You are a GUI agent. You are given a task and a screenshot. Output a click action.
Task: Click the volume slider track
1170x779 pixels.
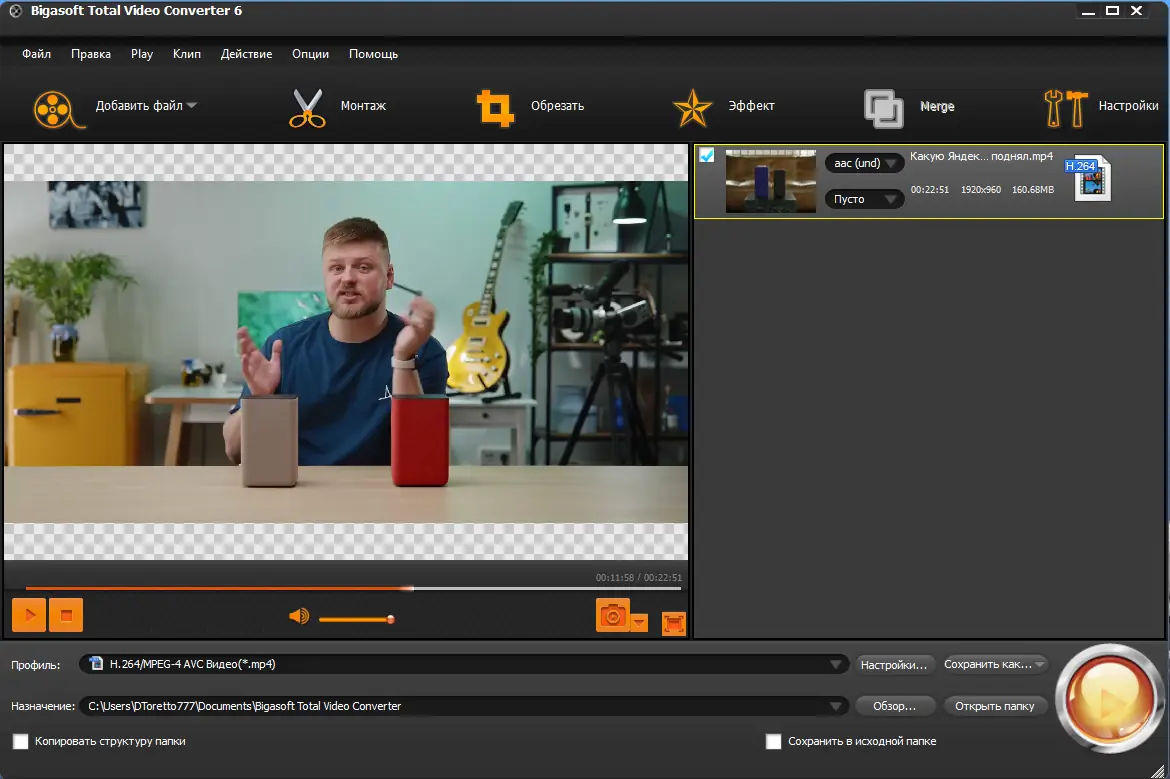354,620
